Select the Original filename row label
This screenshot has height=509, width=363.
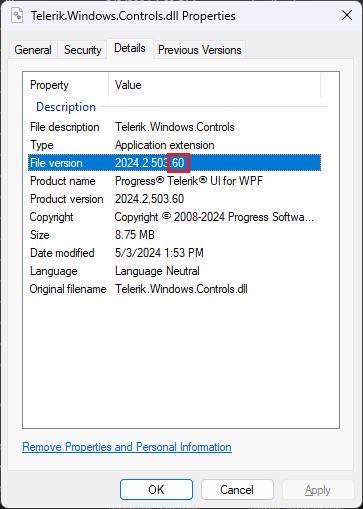click(68, 289)
